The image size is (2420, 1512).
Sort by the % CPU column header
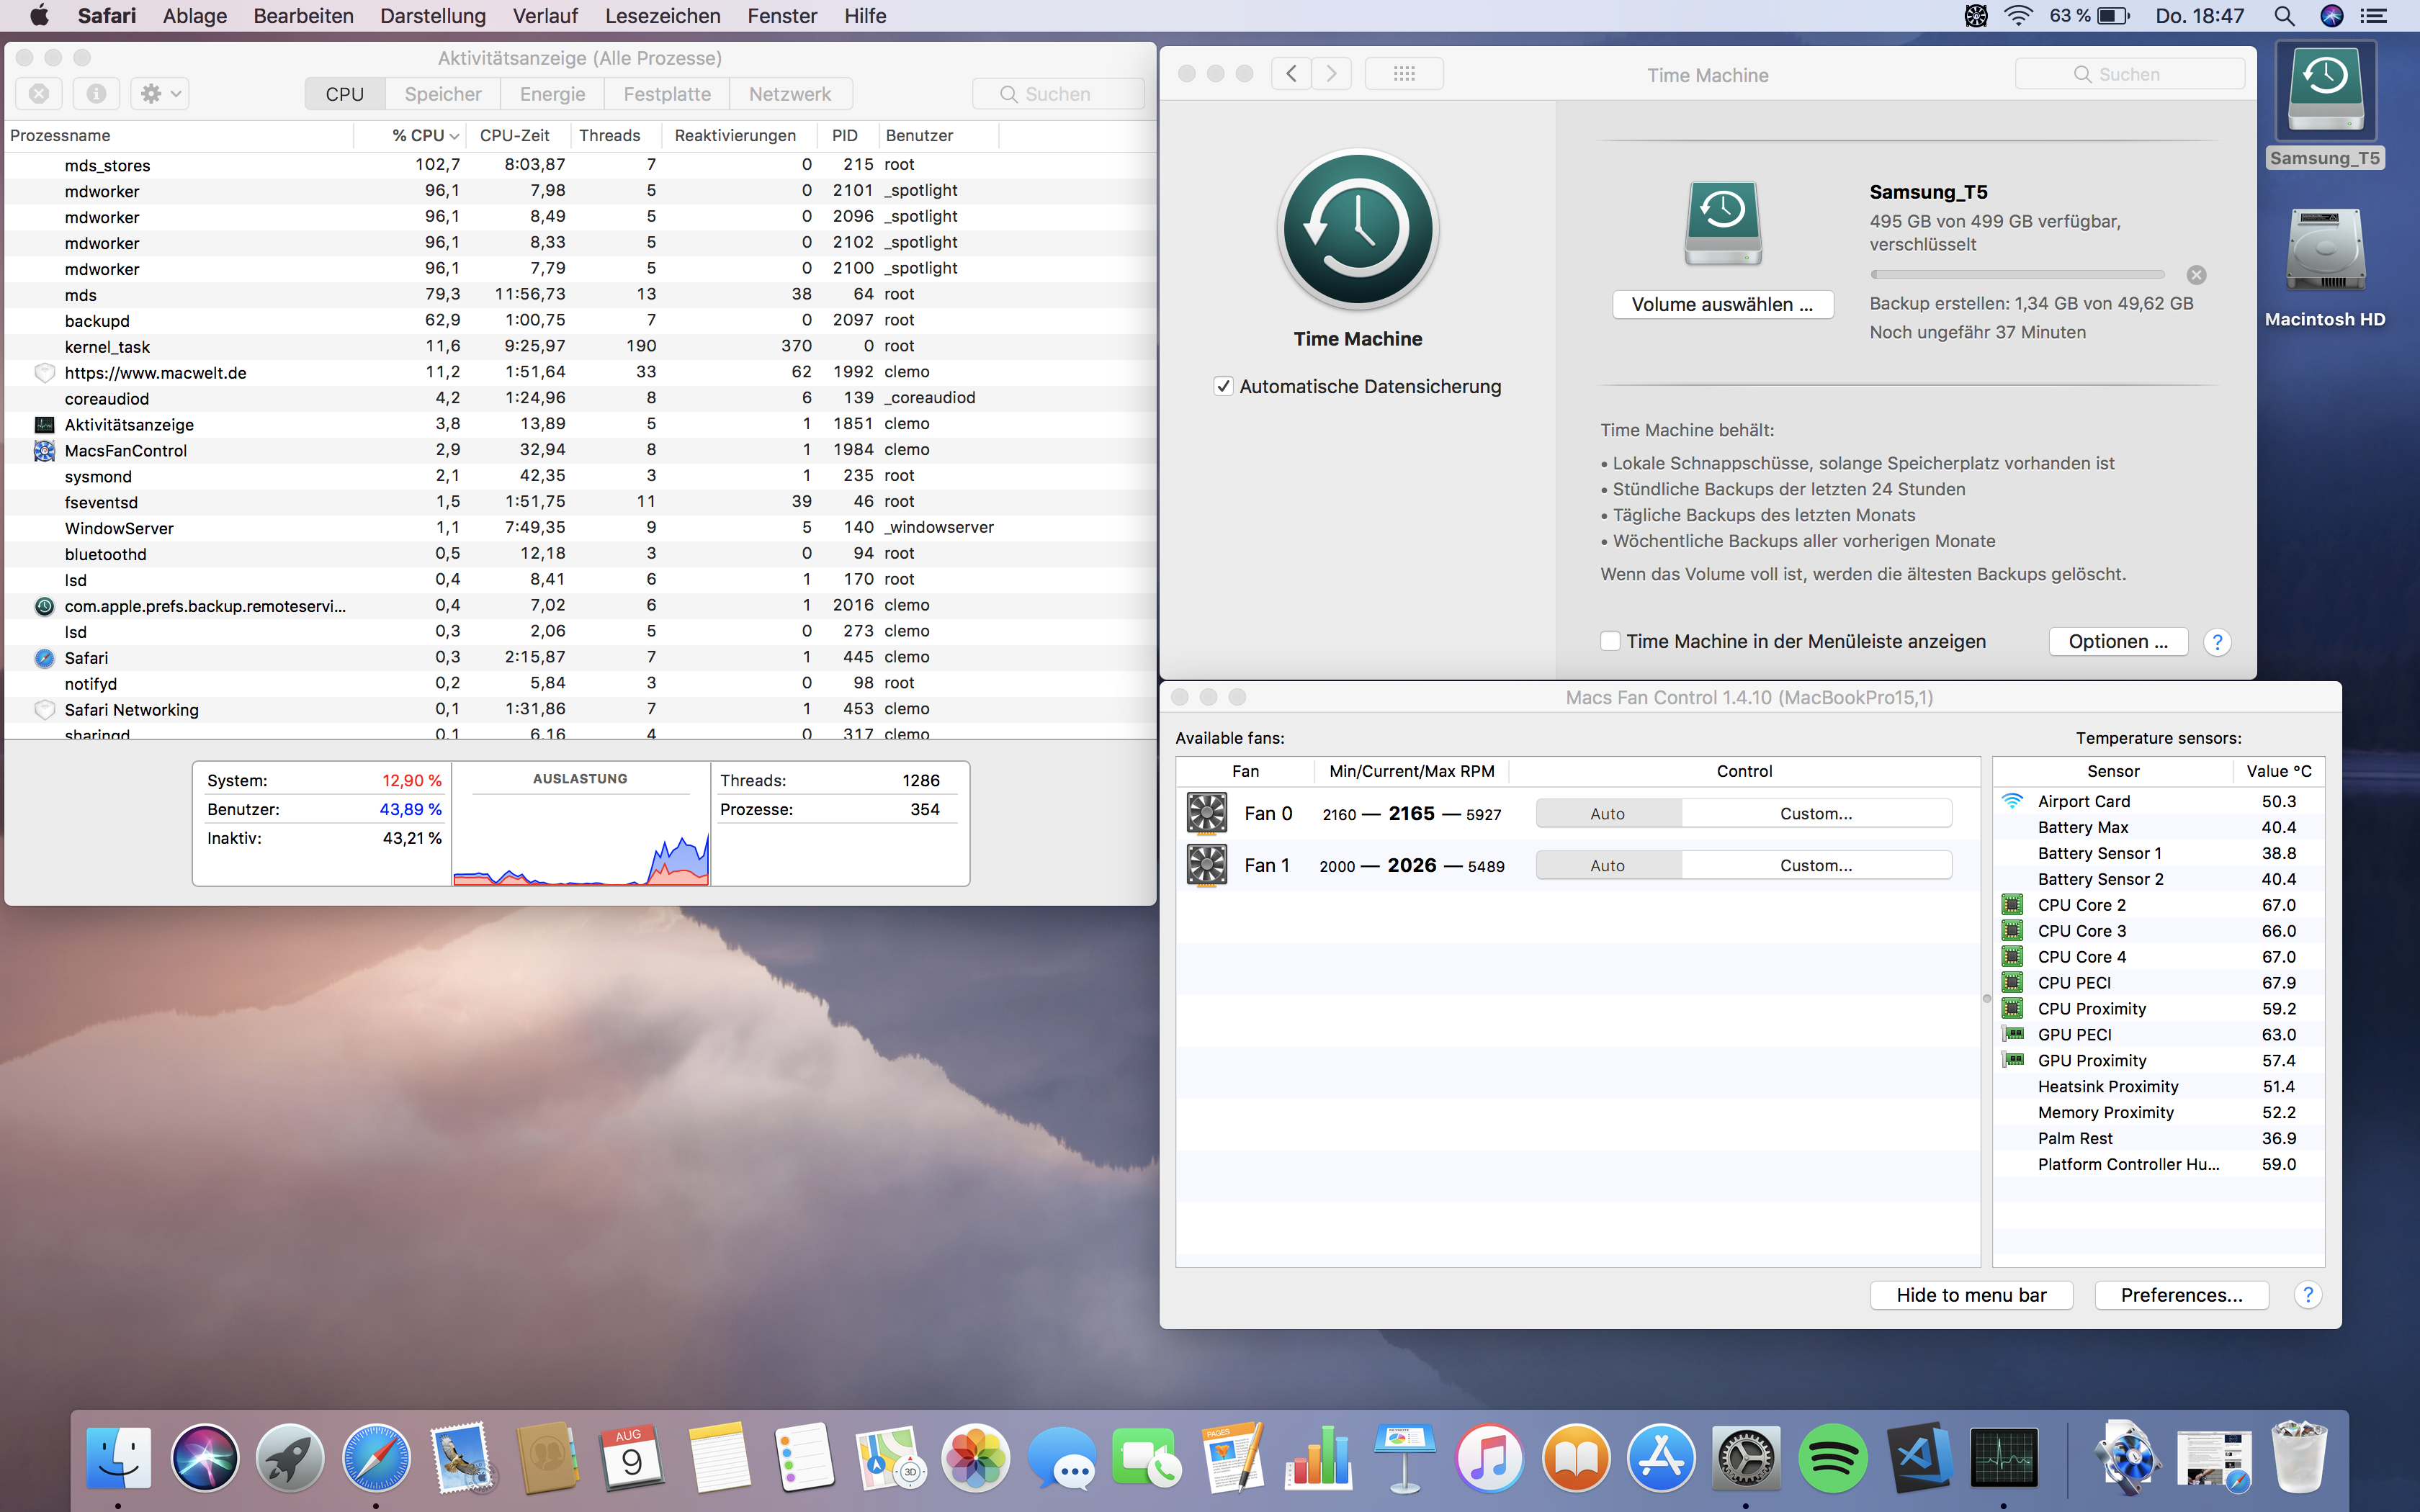click(x=420, y=135)
